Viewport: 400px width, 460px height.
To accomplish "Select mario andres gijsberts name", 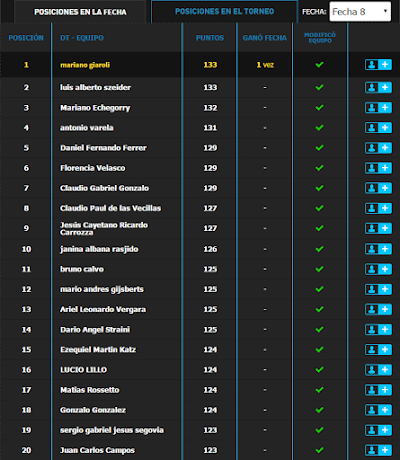I will click(102, 289).
